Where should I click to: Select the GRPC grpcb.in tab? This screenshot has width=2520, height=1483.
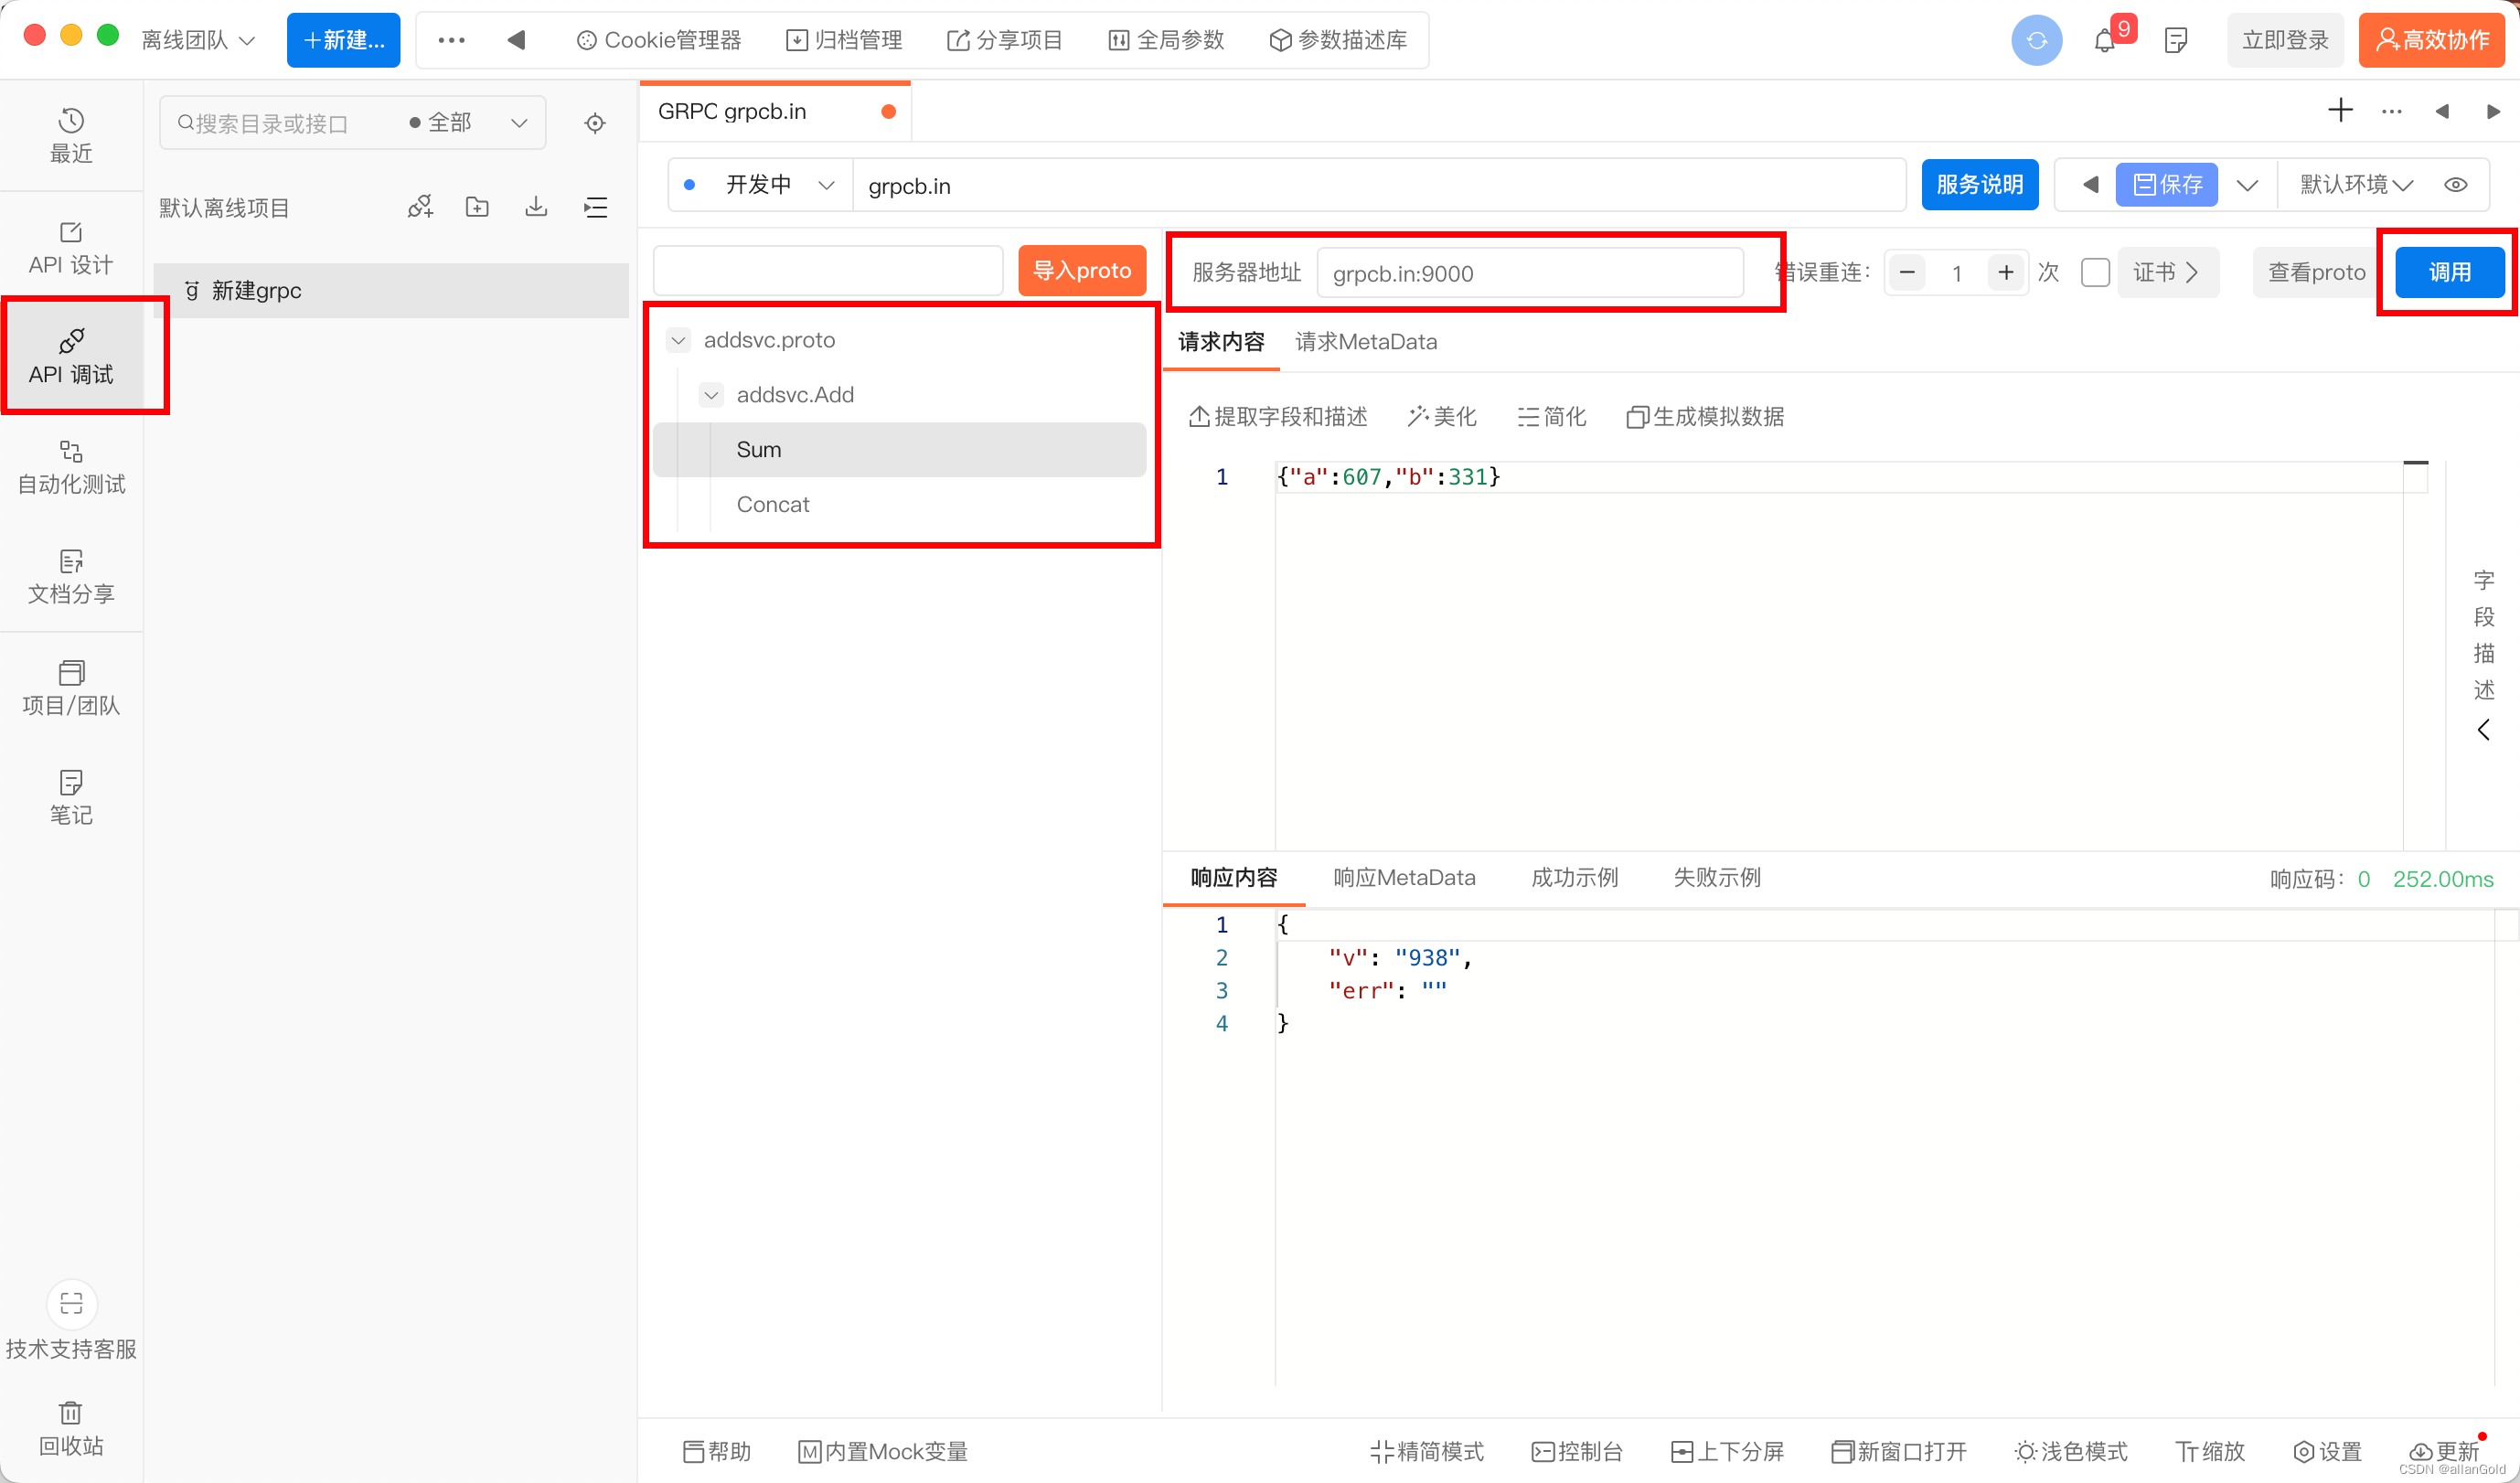pos(775,111)
